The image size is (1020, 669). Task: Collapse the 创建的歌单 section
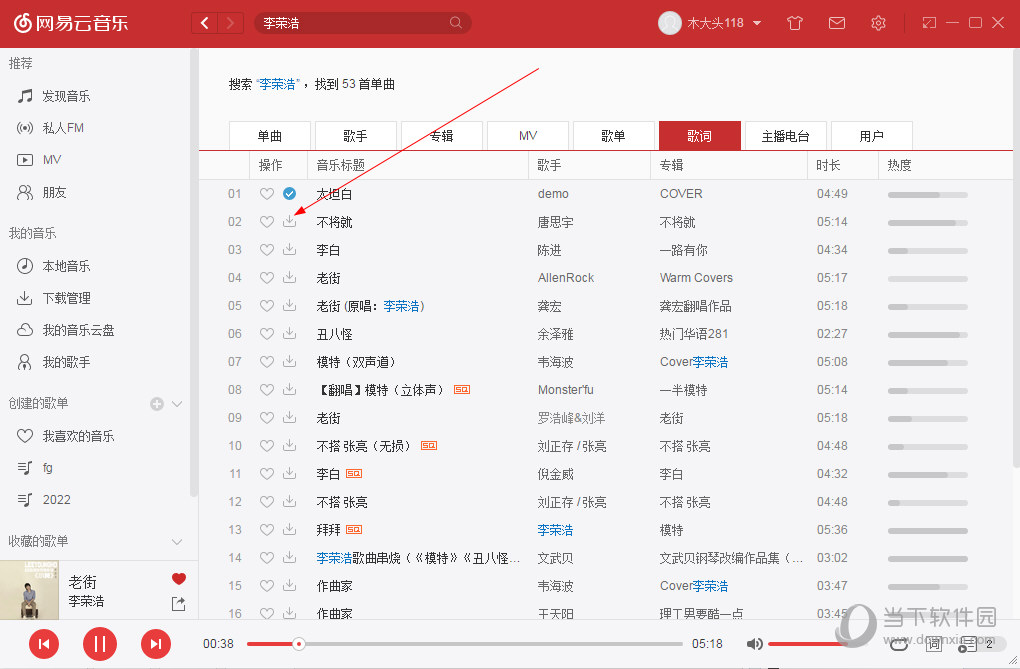(177, 403)
